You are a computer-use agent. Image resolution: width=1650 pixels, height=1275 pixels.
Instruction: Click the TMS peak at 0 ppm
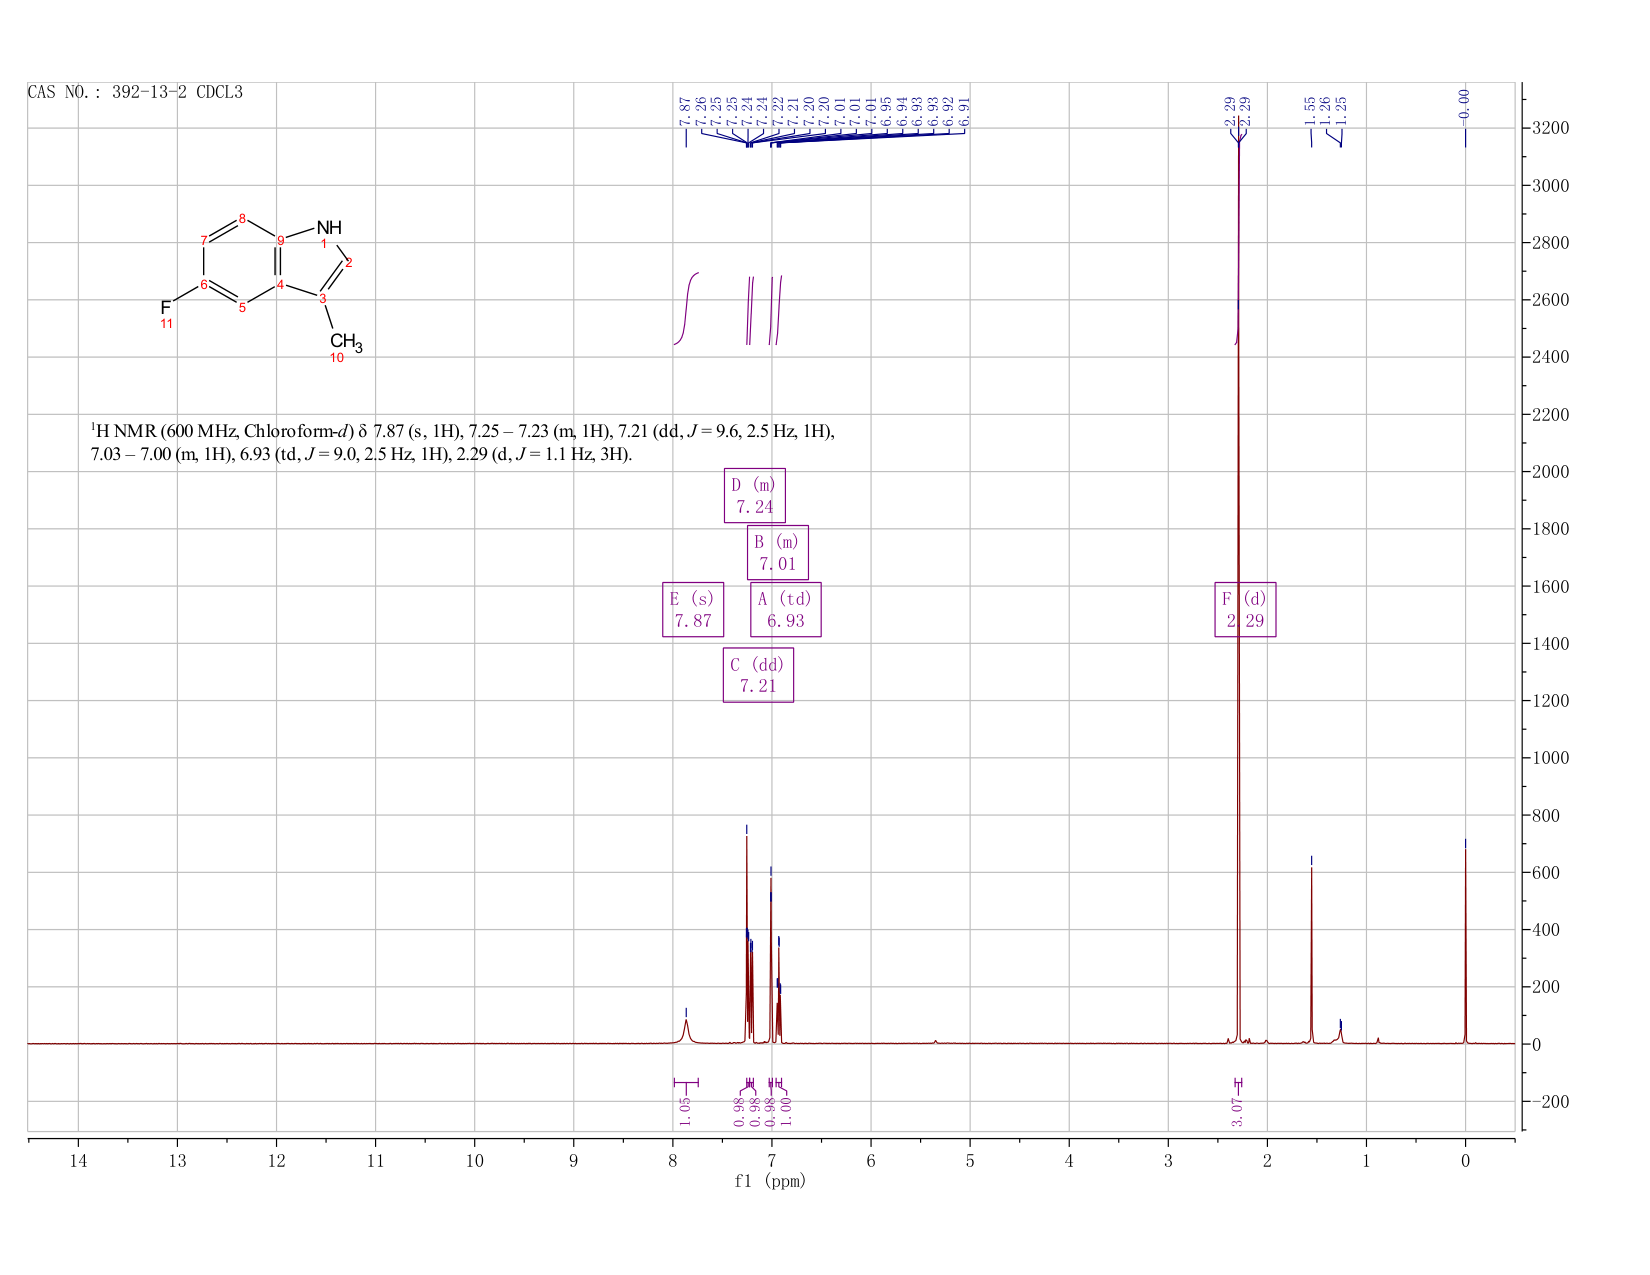coord(1465,945)
